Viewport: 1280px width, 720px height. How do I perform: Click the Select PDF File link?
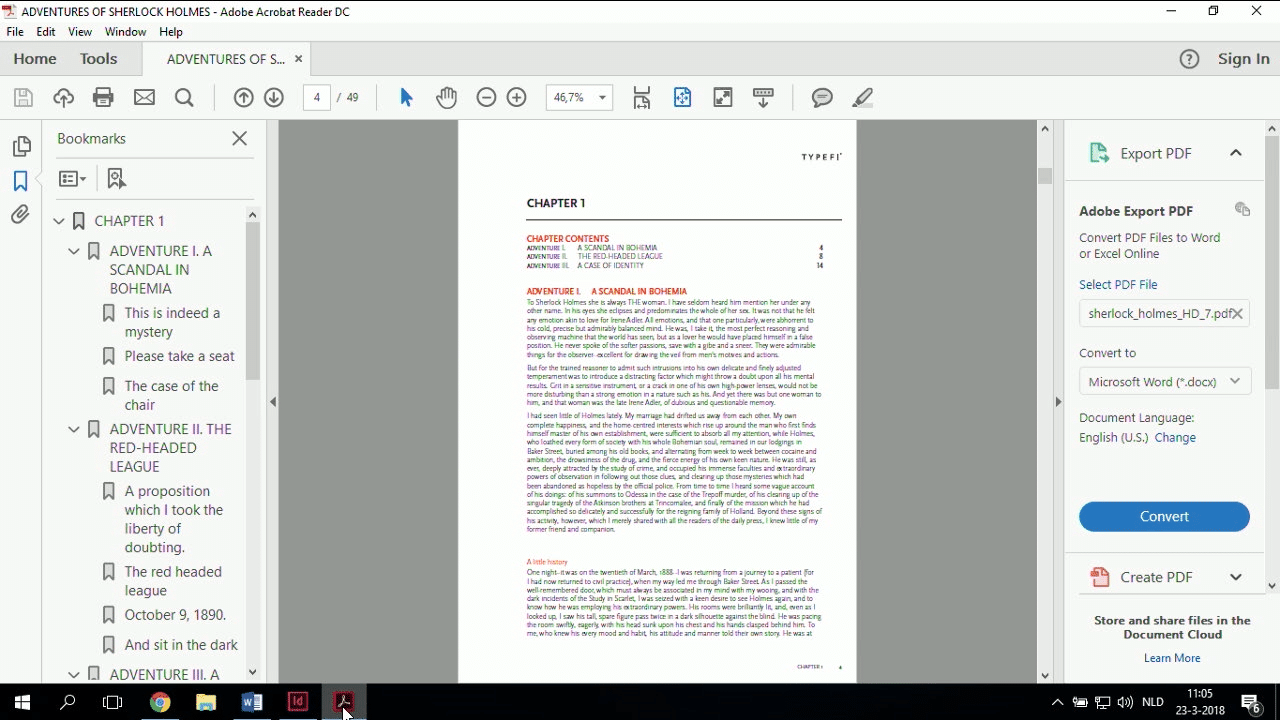[1118, 284]
